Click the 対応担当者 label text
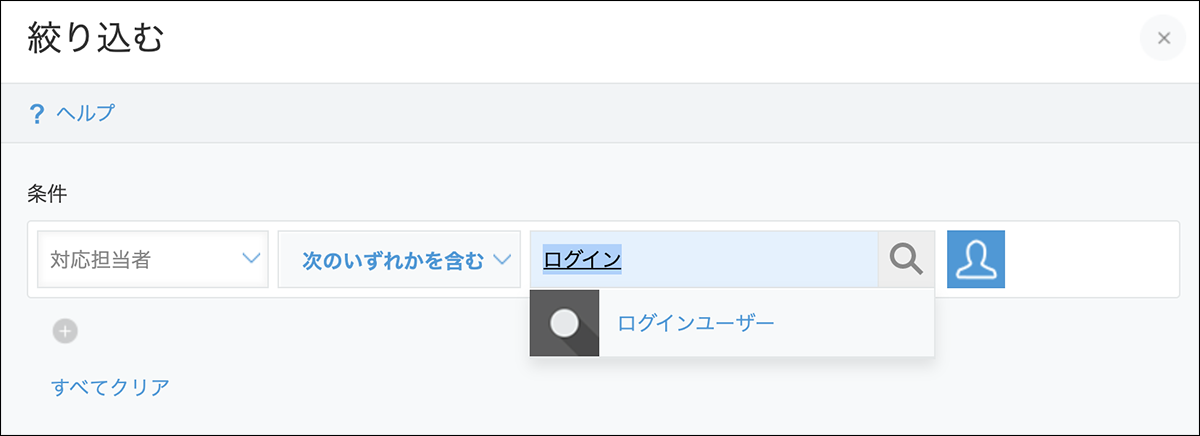This screenshot has height=436, width=1200. (100, 260)
